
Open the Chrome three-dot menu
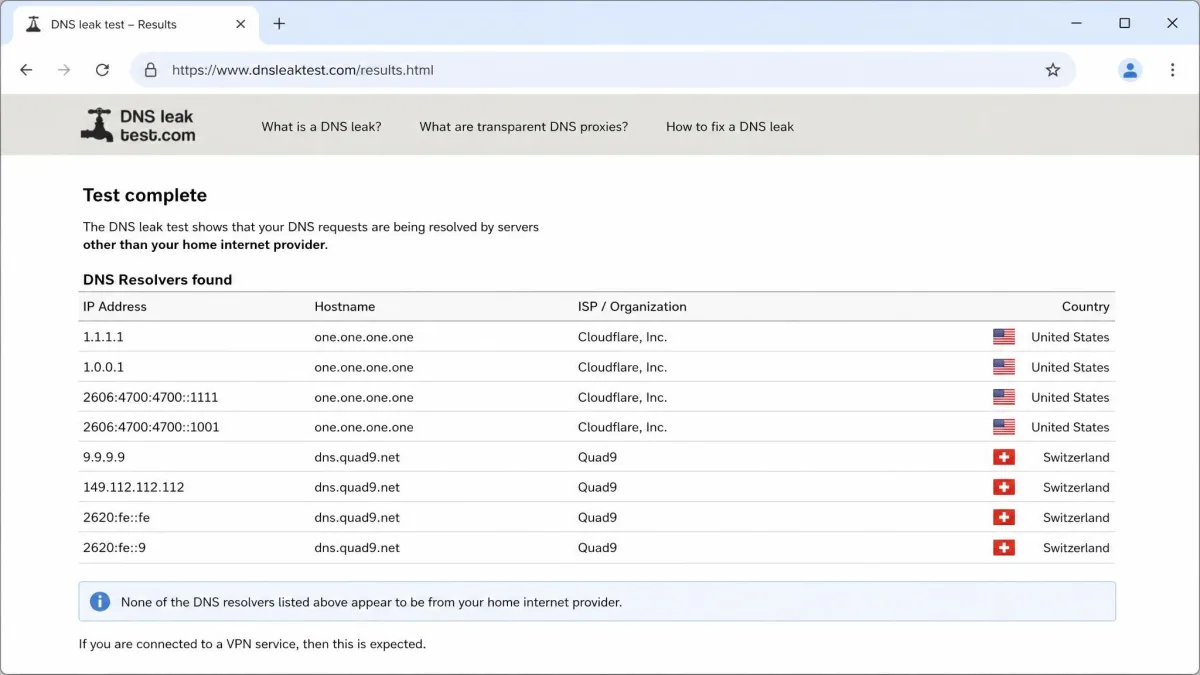click(1172, 70)
